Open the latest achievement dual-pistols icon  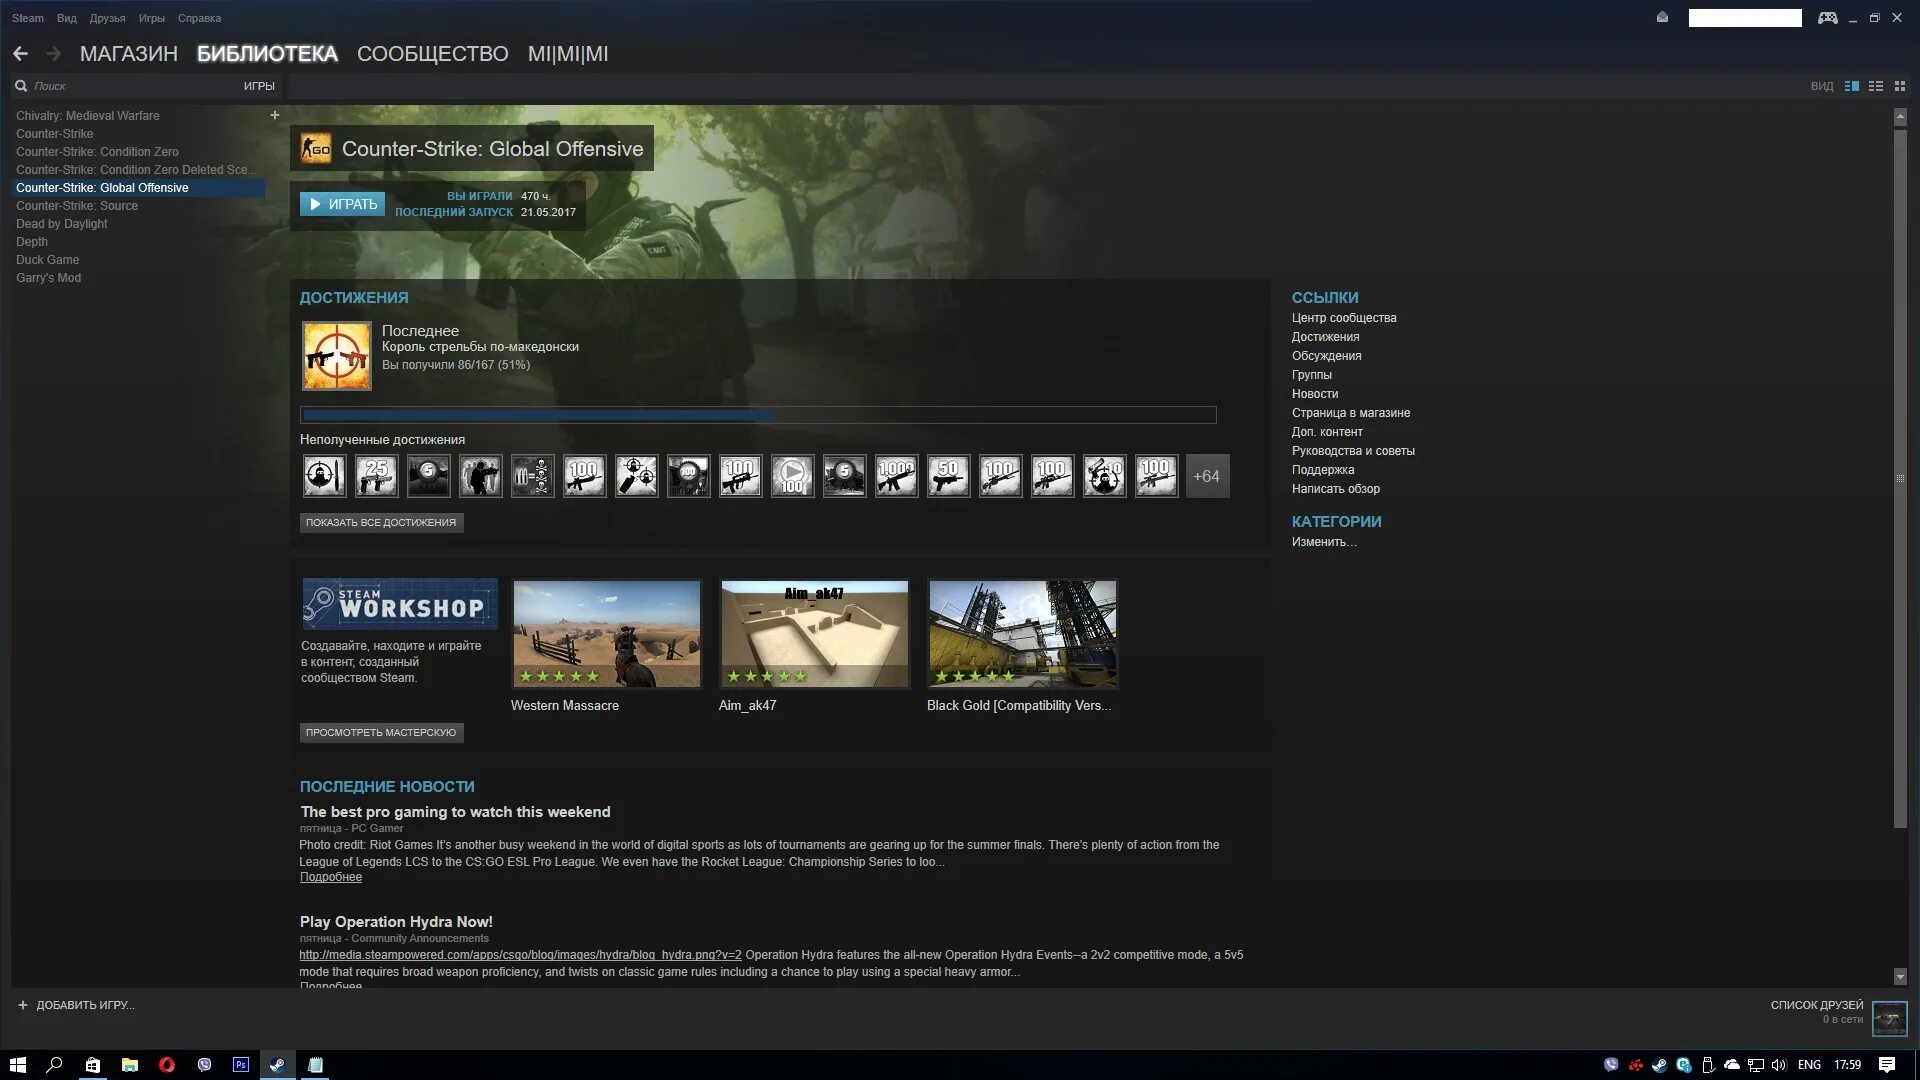(337, 356)
